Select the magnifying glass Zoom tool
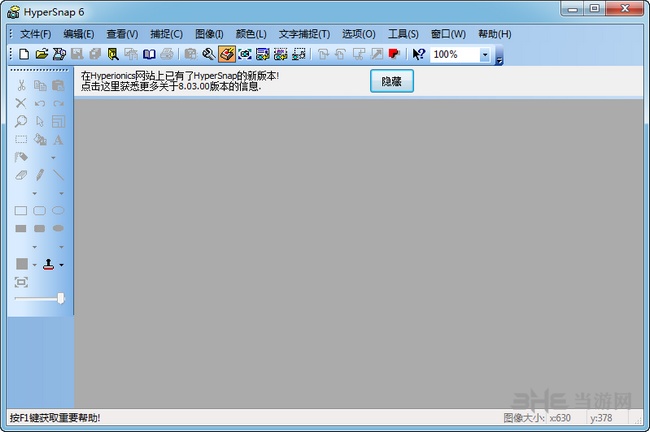This screenshot has height=432, width=650. point(21,121)
